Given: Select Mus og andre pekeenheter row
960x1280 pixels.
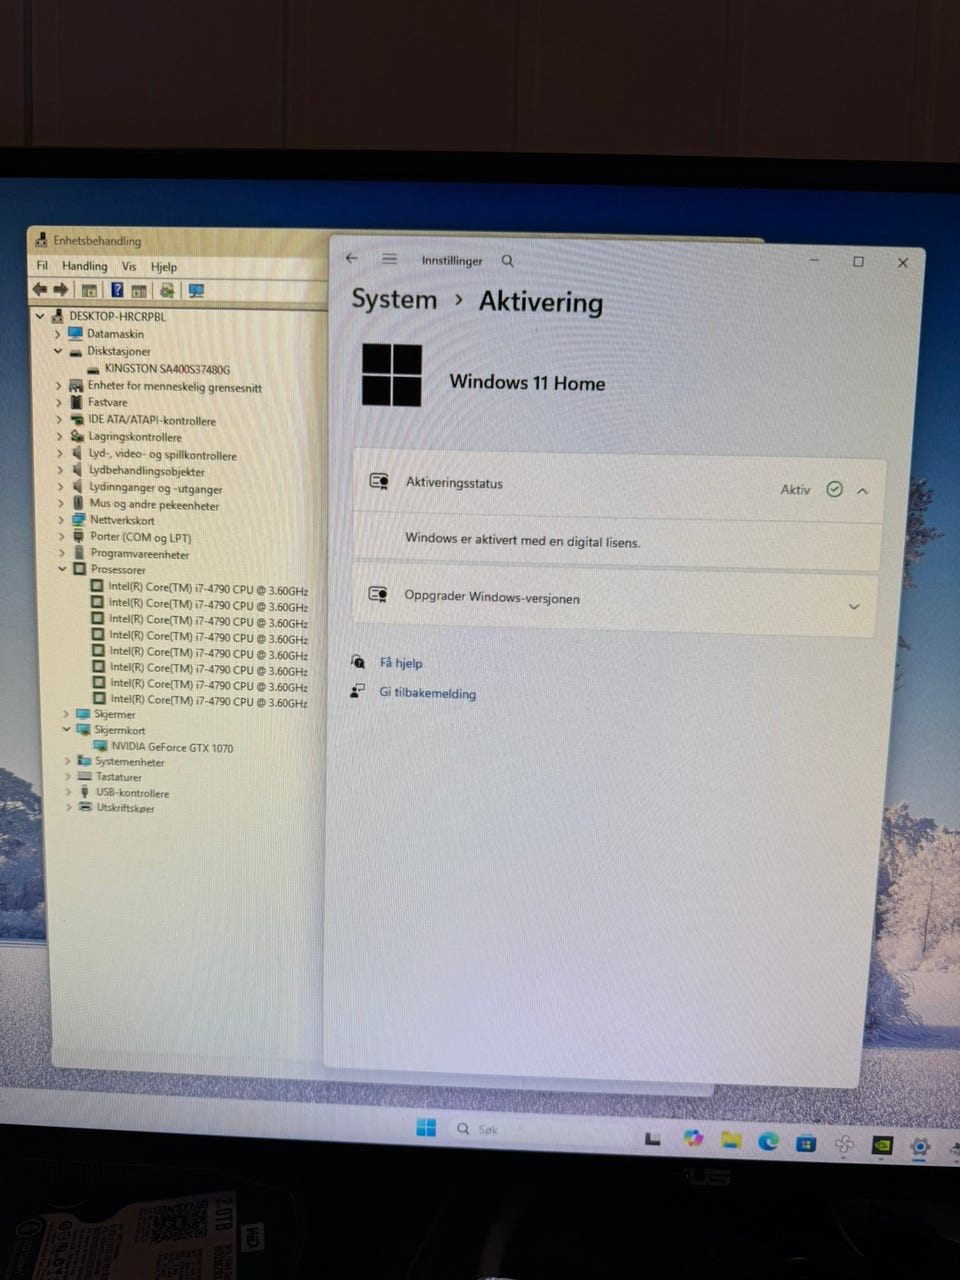Looking at the screenshot, I should click(x=154, y=505).
